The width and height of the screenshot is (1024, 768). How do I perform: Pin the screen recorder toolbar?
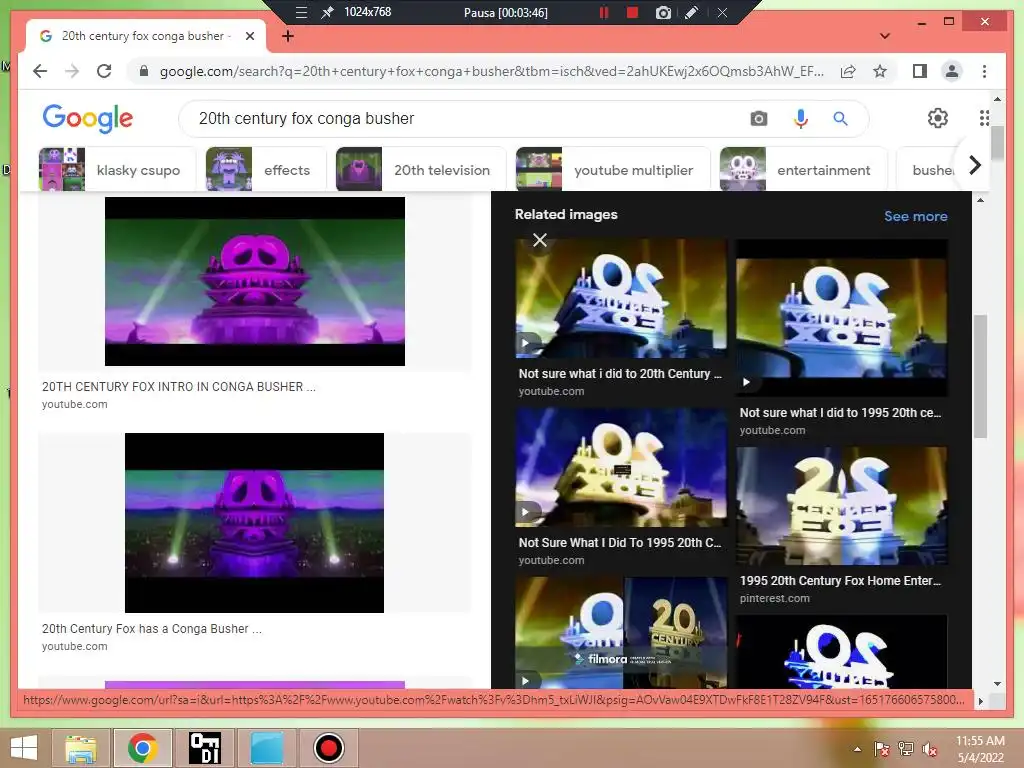tap(327, 12)
